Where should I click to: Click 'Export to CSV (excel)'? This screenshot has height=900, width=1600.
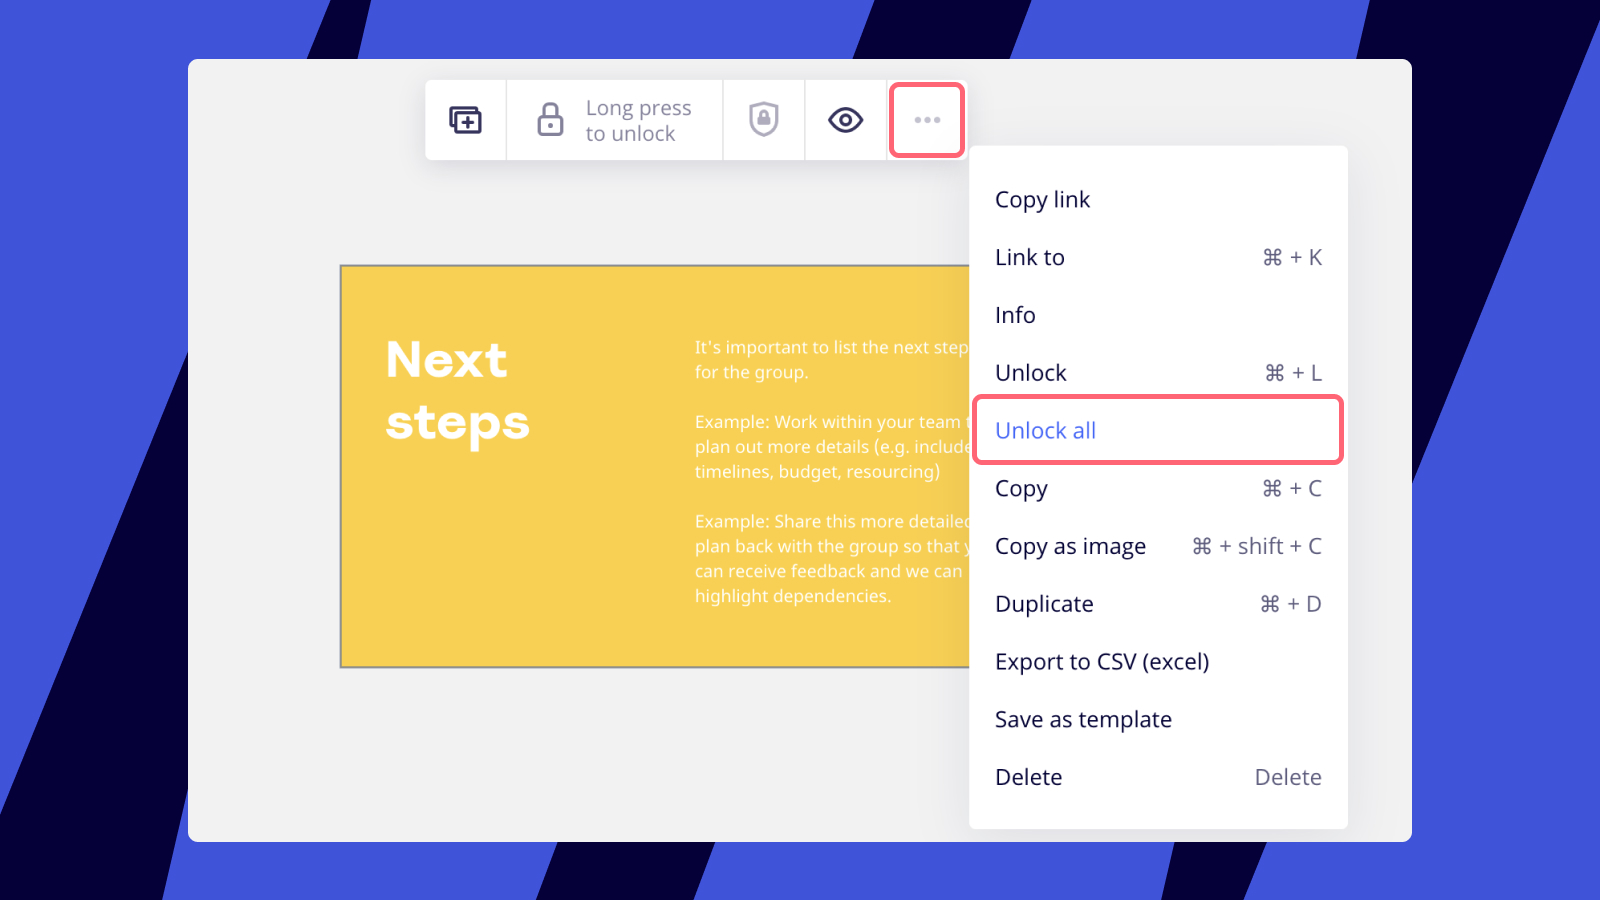coord(1102,662)
